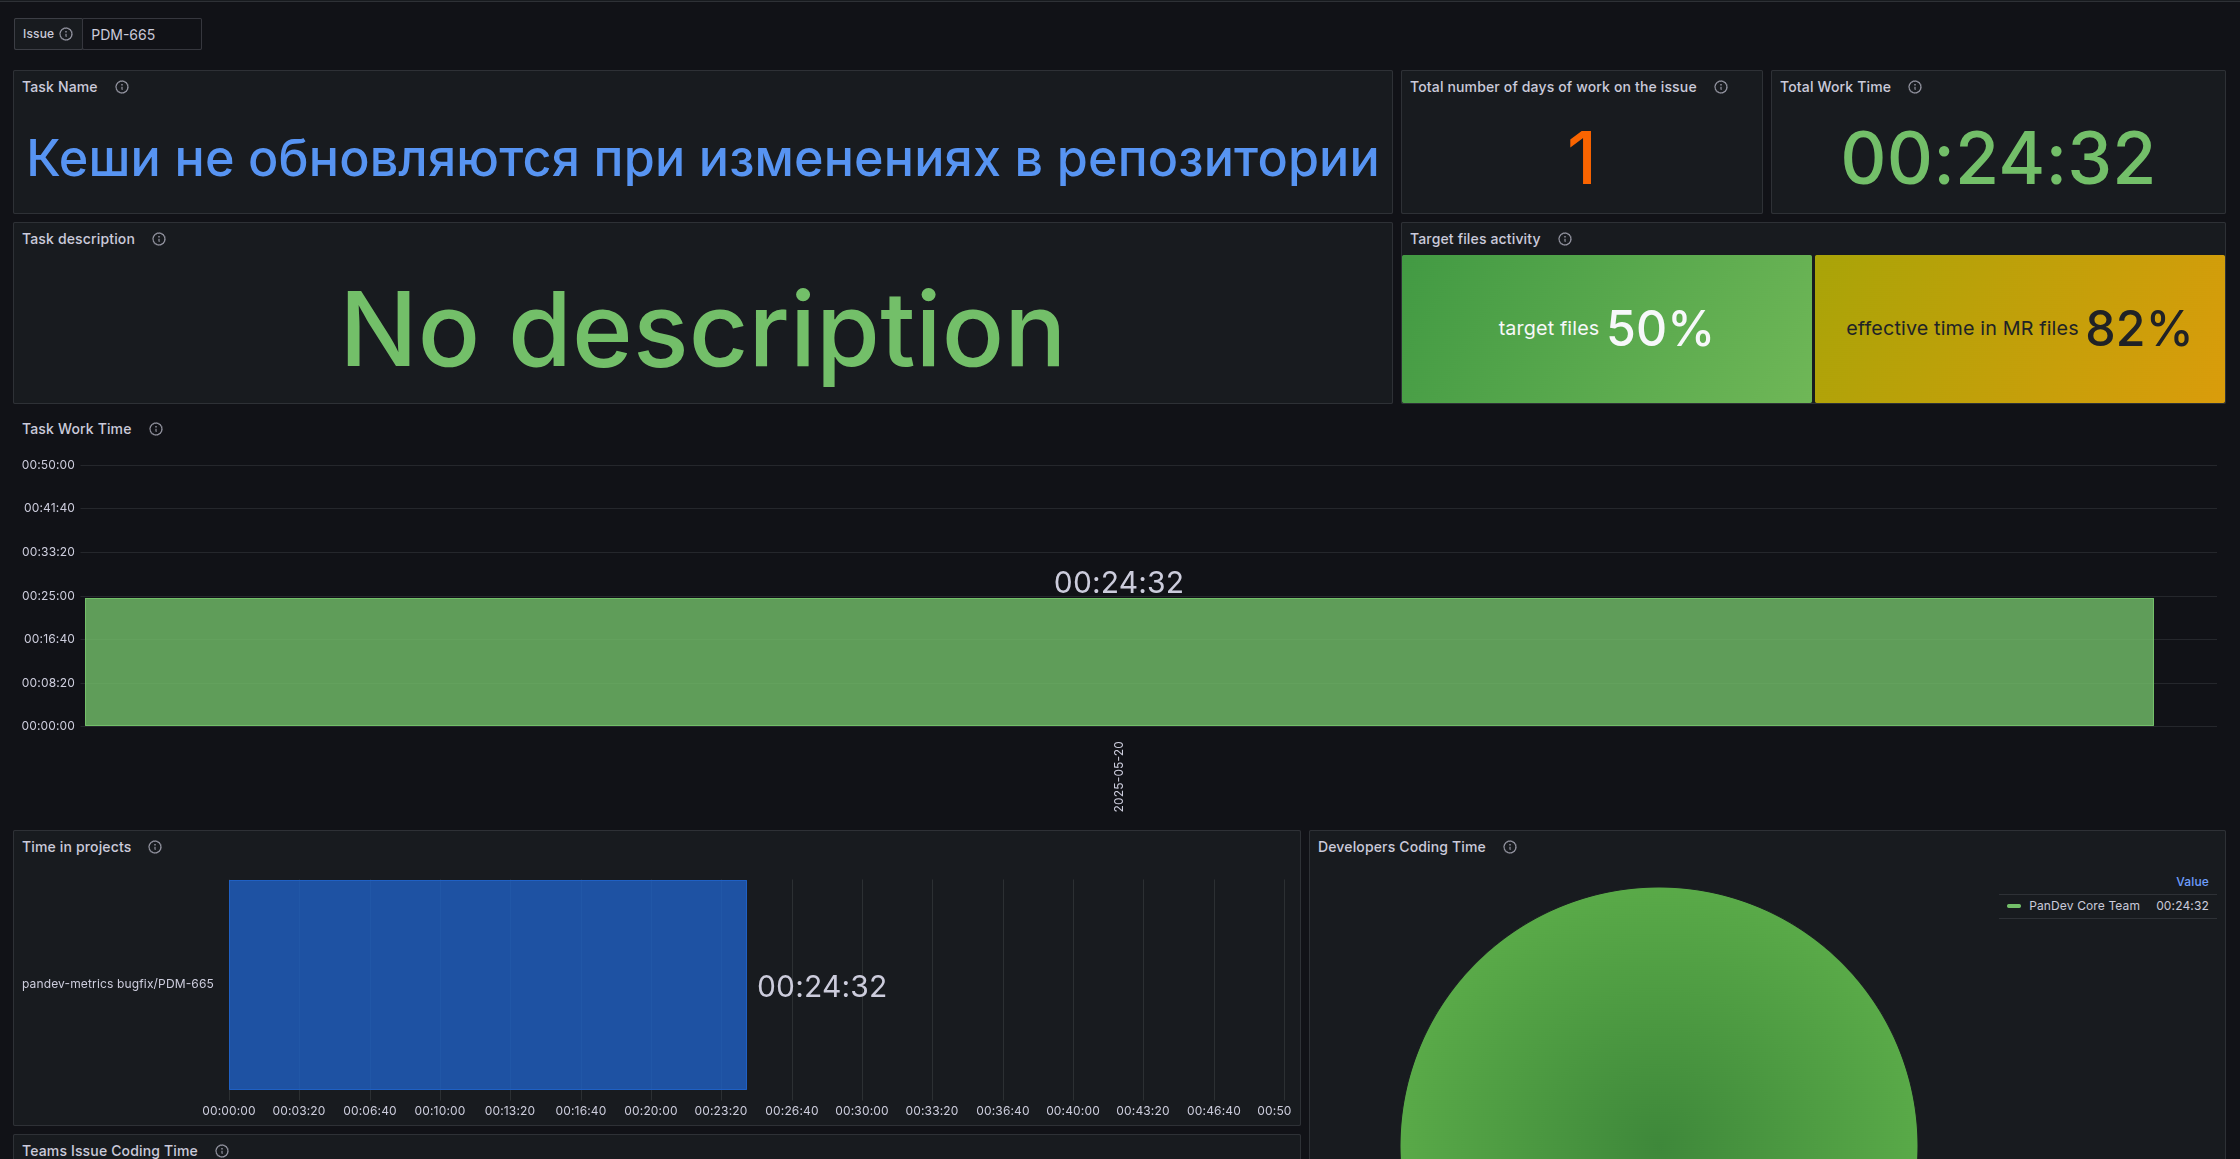This screenshot has height=1159, width=2240.
Task: Open the Task Name panel title menu
Action: (x=60, y=87)
